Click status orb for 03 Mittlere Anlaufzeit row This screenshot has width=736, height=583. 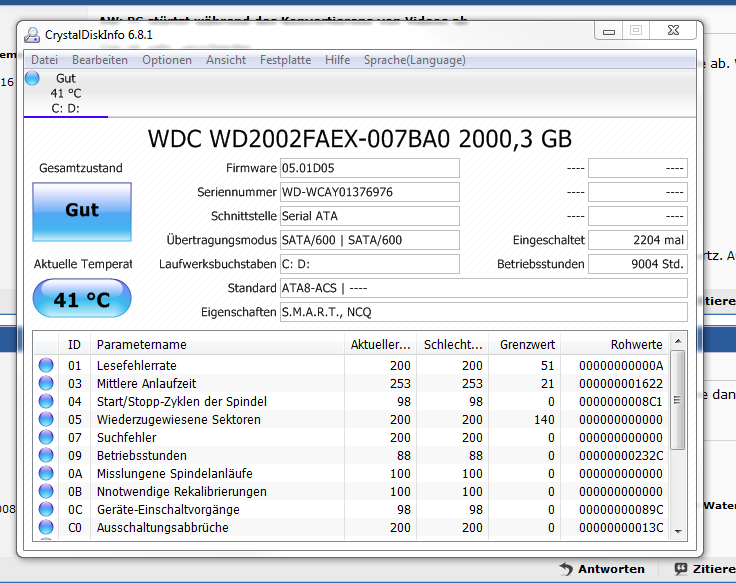pos(46,383)
